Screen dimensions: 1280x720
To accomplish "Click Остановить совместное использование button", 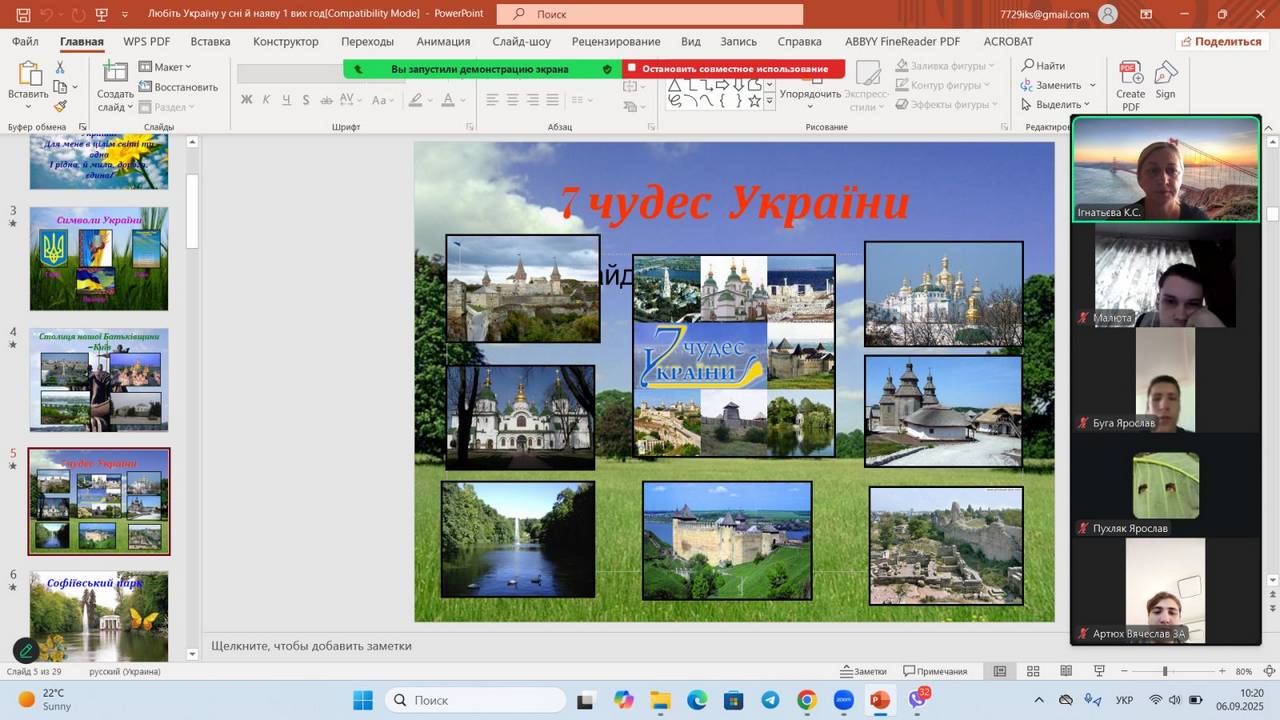I will [x=734, y=69].
